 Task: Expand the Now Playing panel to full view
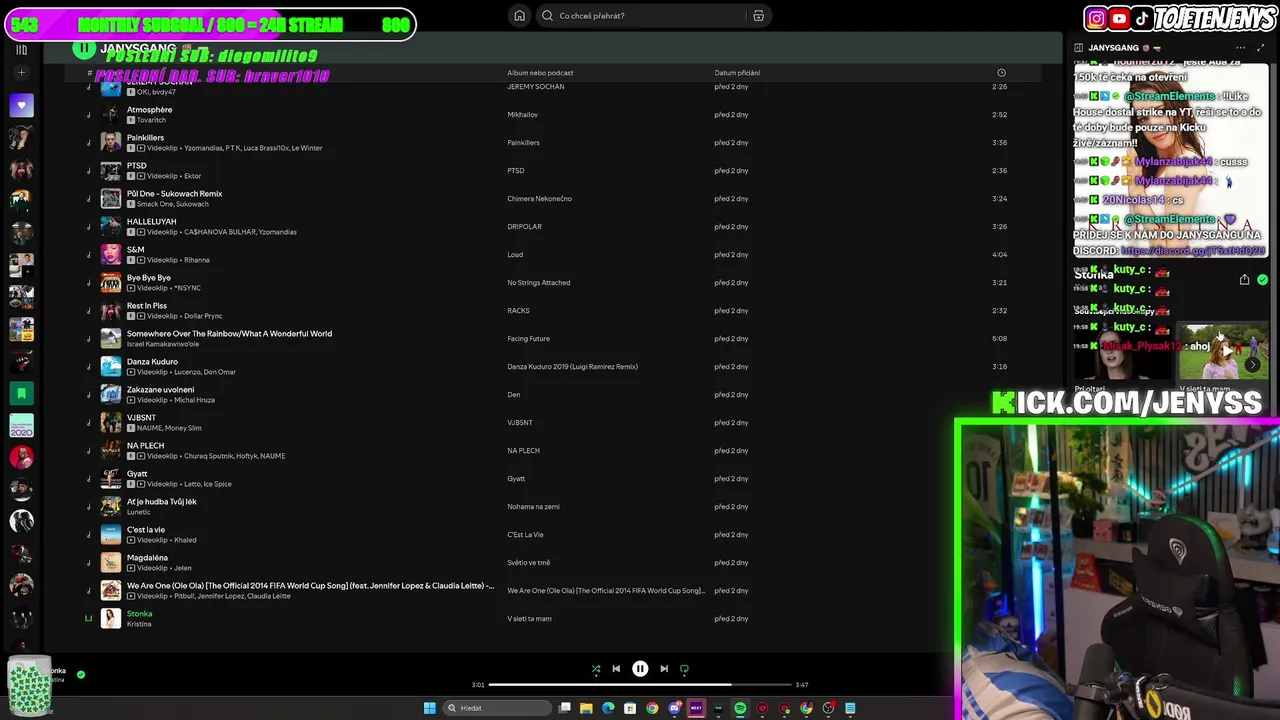click(1262, 48)
